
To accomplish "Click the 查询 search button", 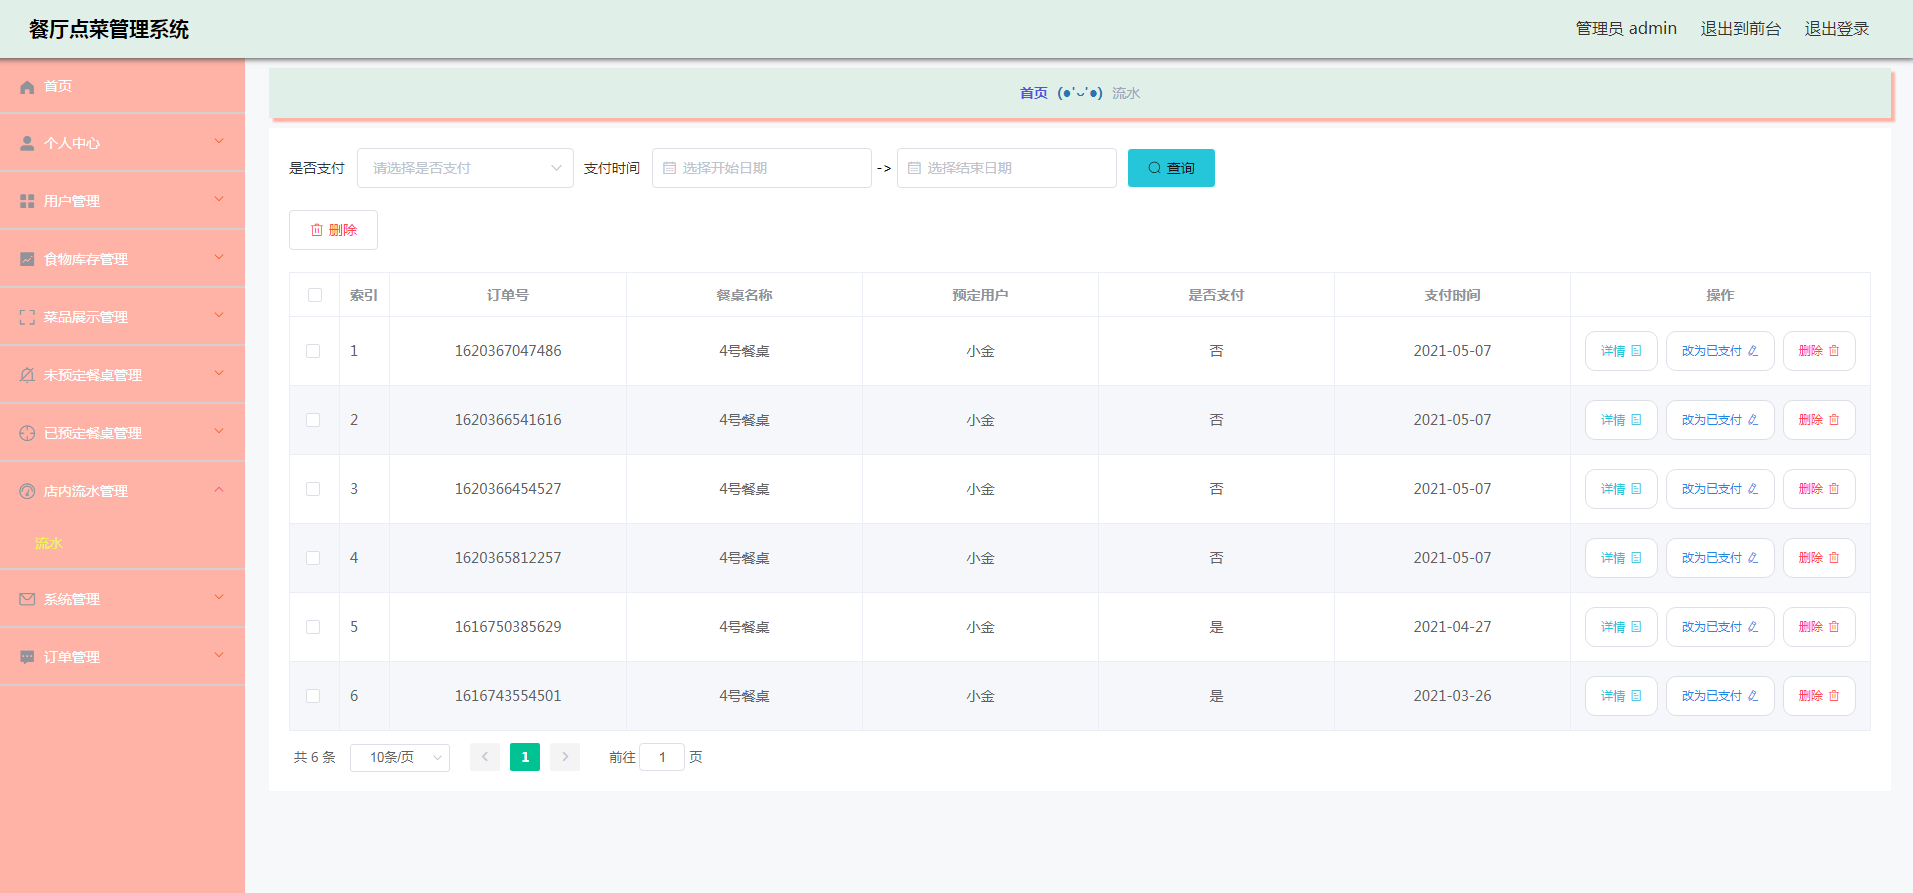I will 1171,168.
